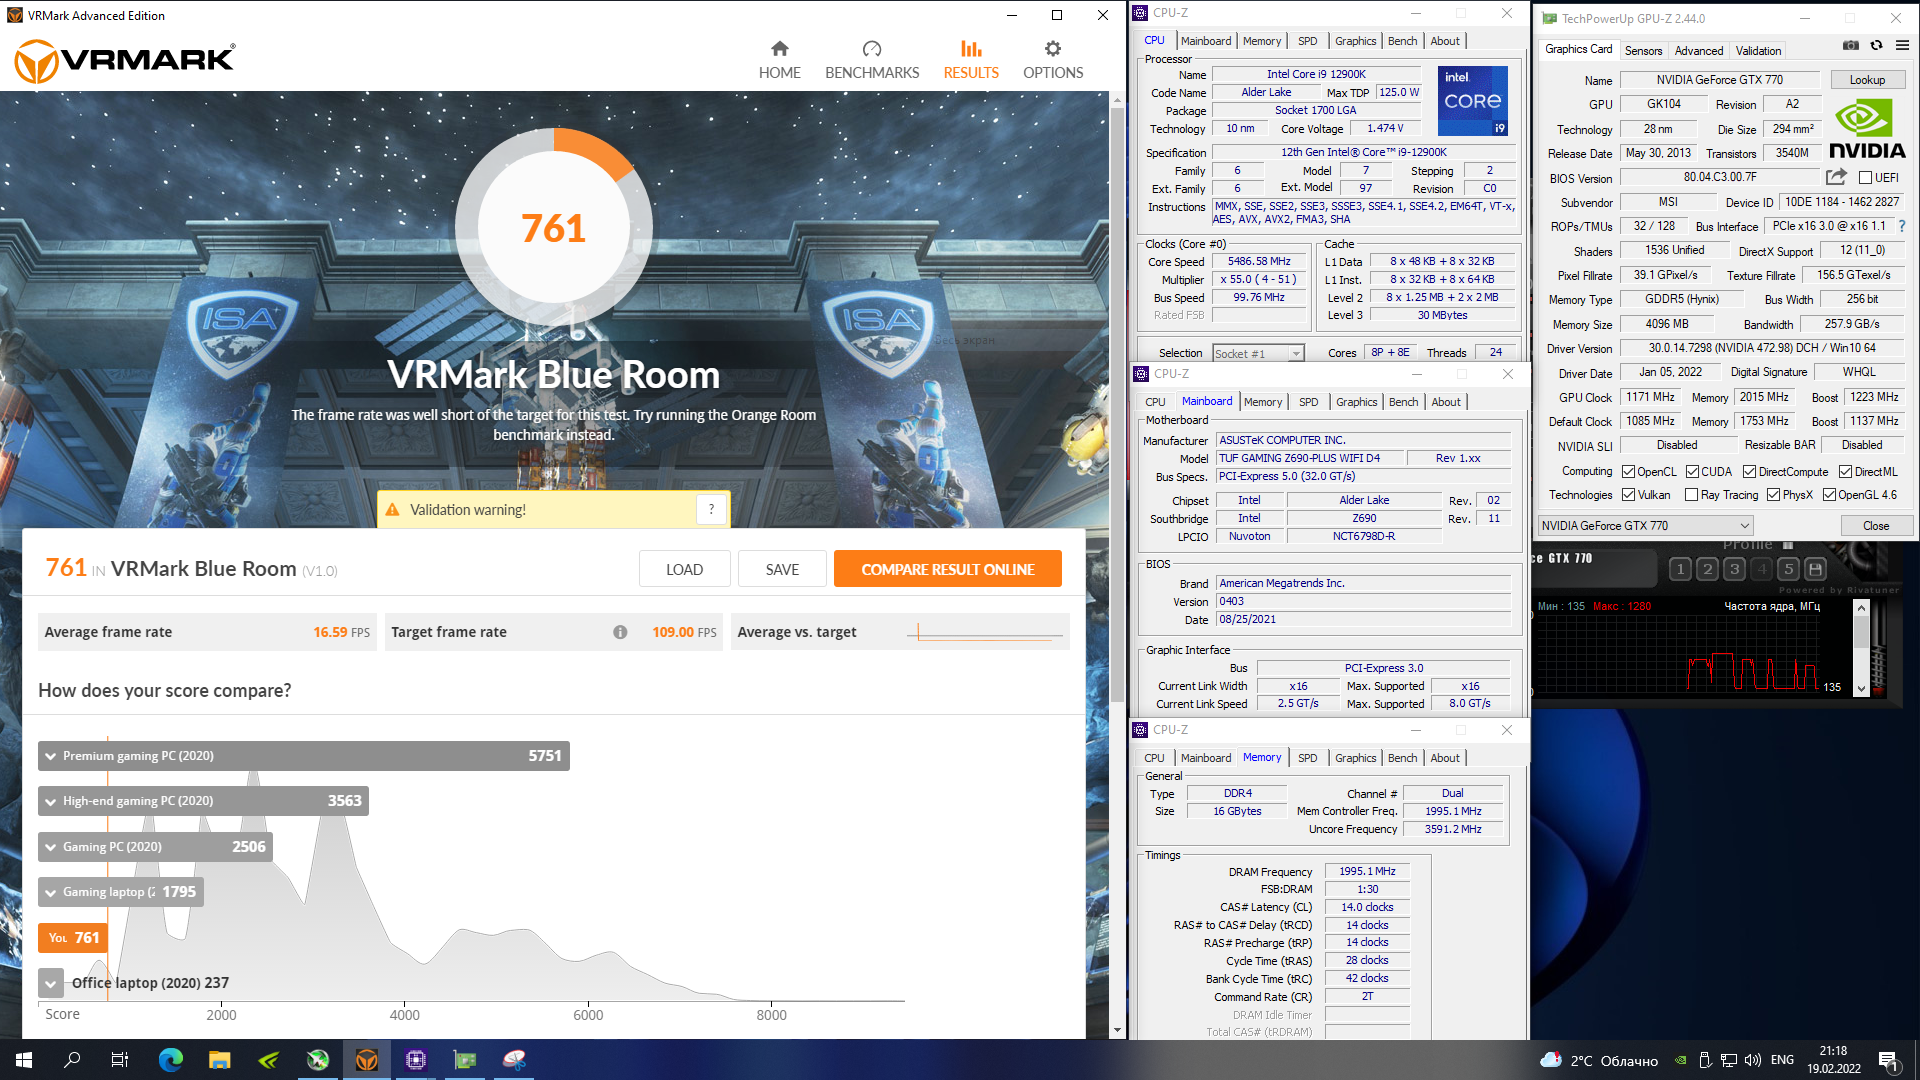Toggle the OpenGL 4.6 checkbox
Image resolution: width=1920 pixels, height=1080 pixels.
pyautogui.click(x=1829, y=495)
